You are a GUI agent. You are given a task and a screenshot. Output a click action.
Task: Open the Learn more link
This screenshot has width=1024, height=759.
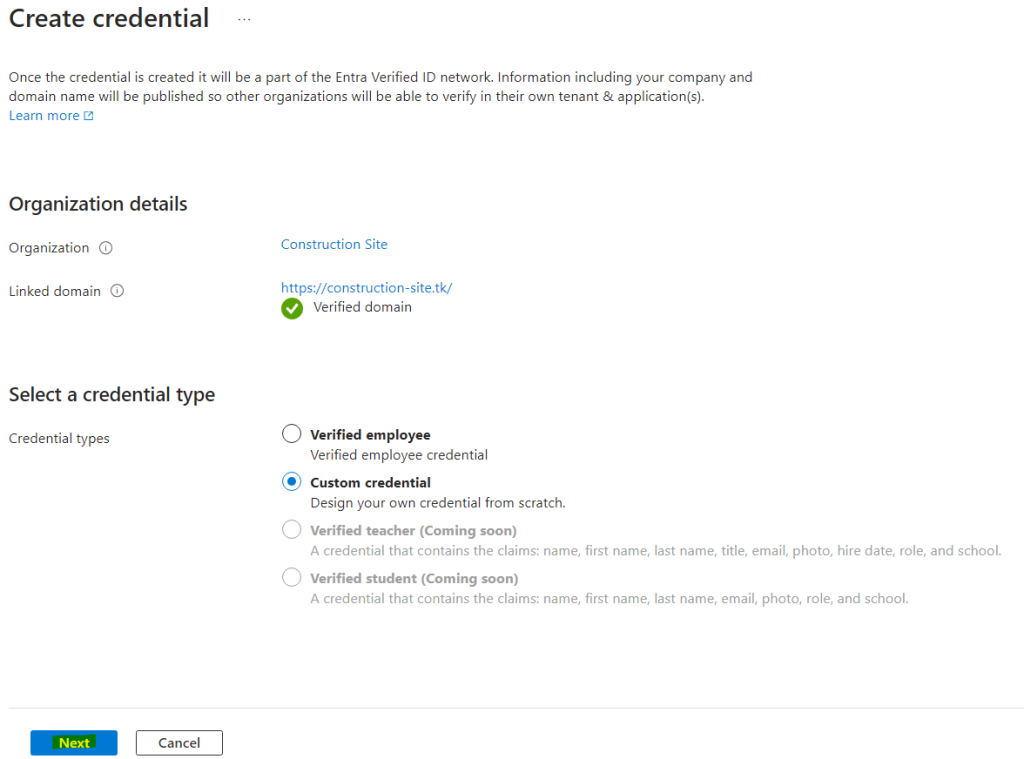(44, 116)
